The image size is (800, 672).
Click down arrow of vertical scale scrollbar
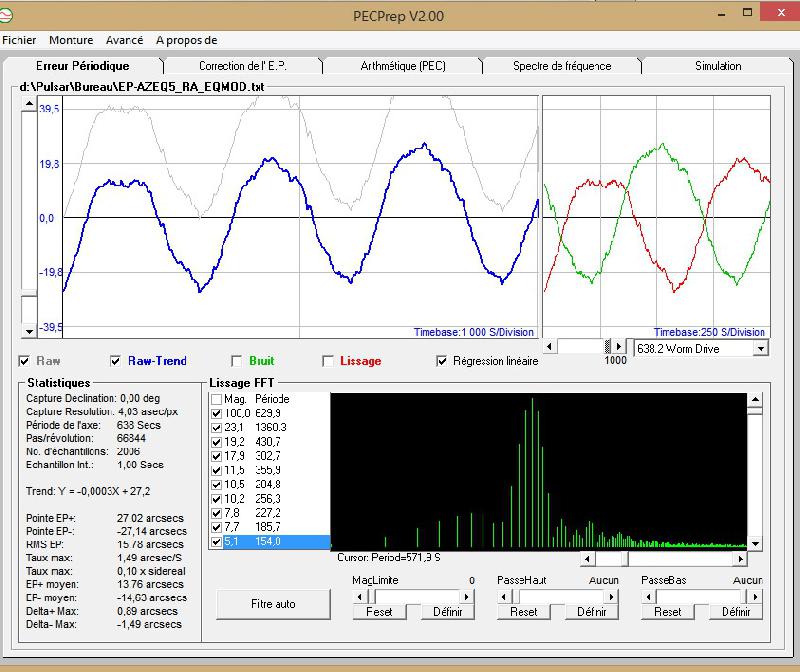29,331
